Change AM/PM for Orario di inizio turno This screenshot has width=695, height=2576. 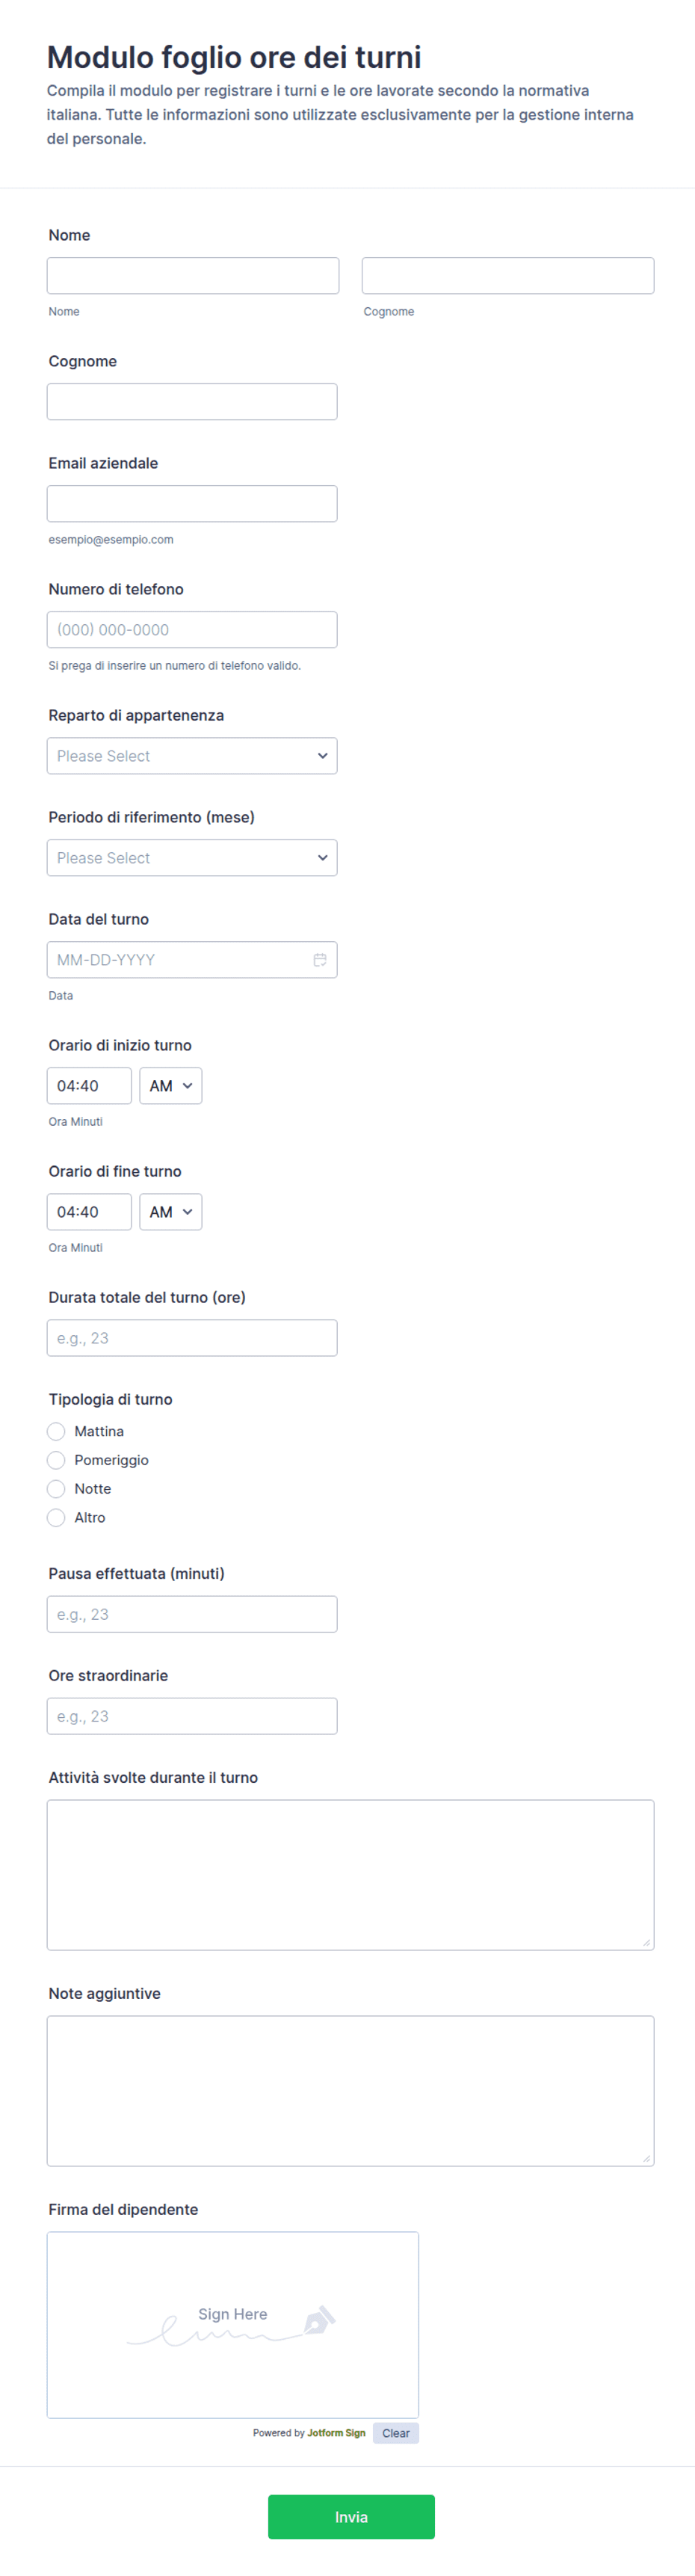(171, 1086)
